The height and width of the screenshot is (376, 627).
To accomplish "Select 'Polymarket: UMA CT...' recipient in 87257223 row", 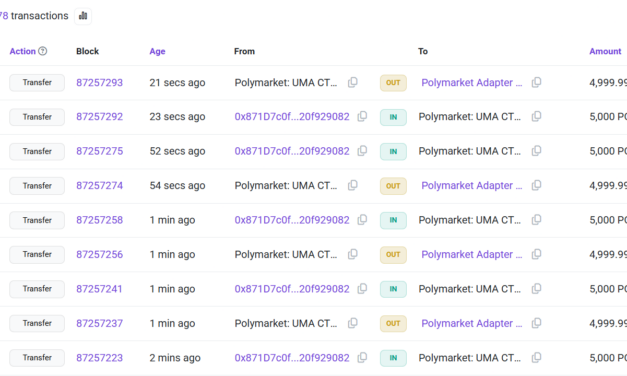I will 469,357.
